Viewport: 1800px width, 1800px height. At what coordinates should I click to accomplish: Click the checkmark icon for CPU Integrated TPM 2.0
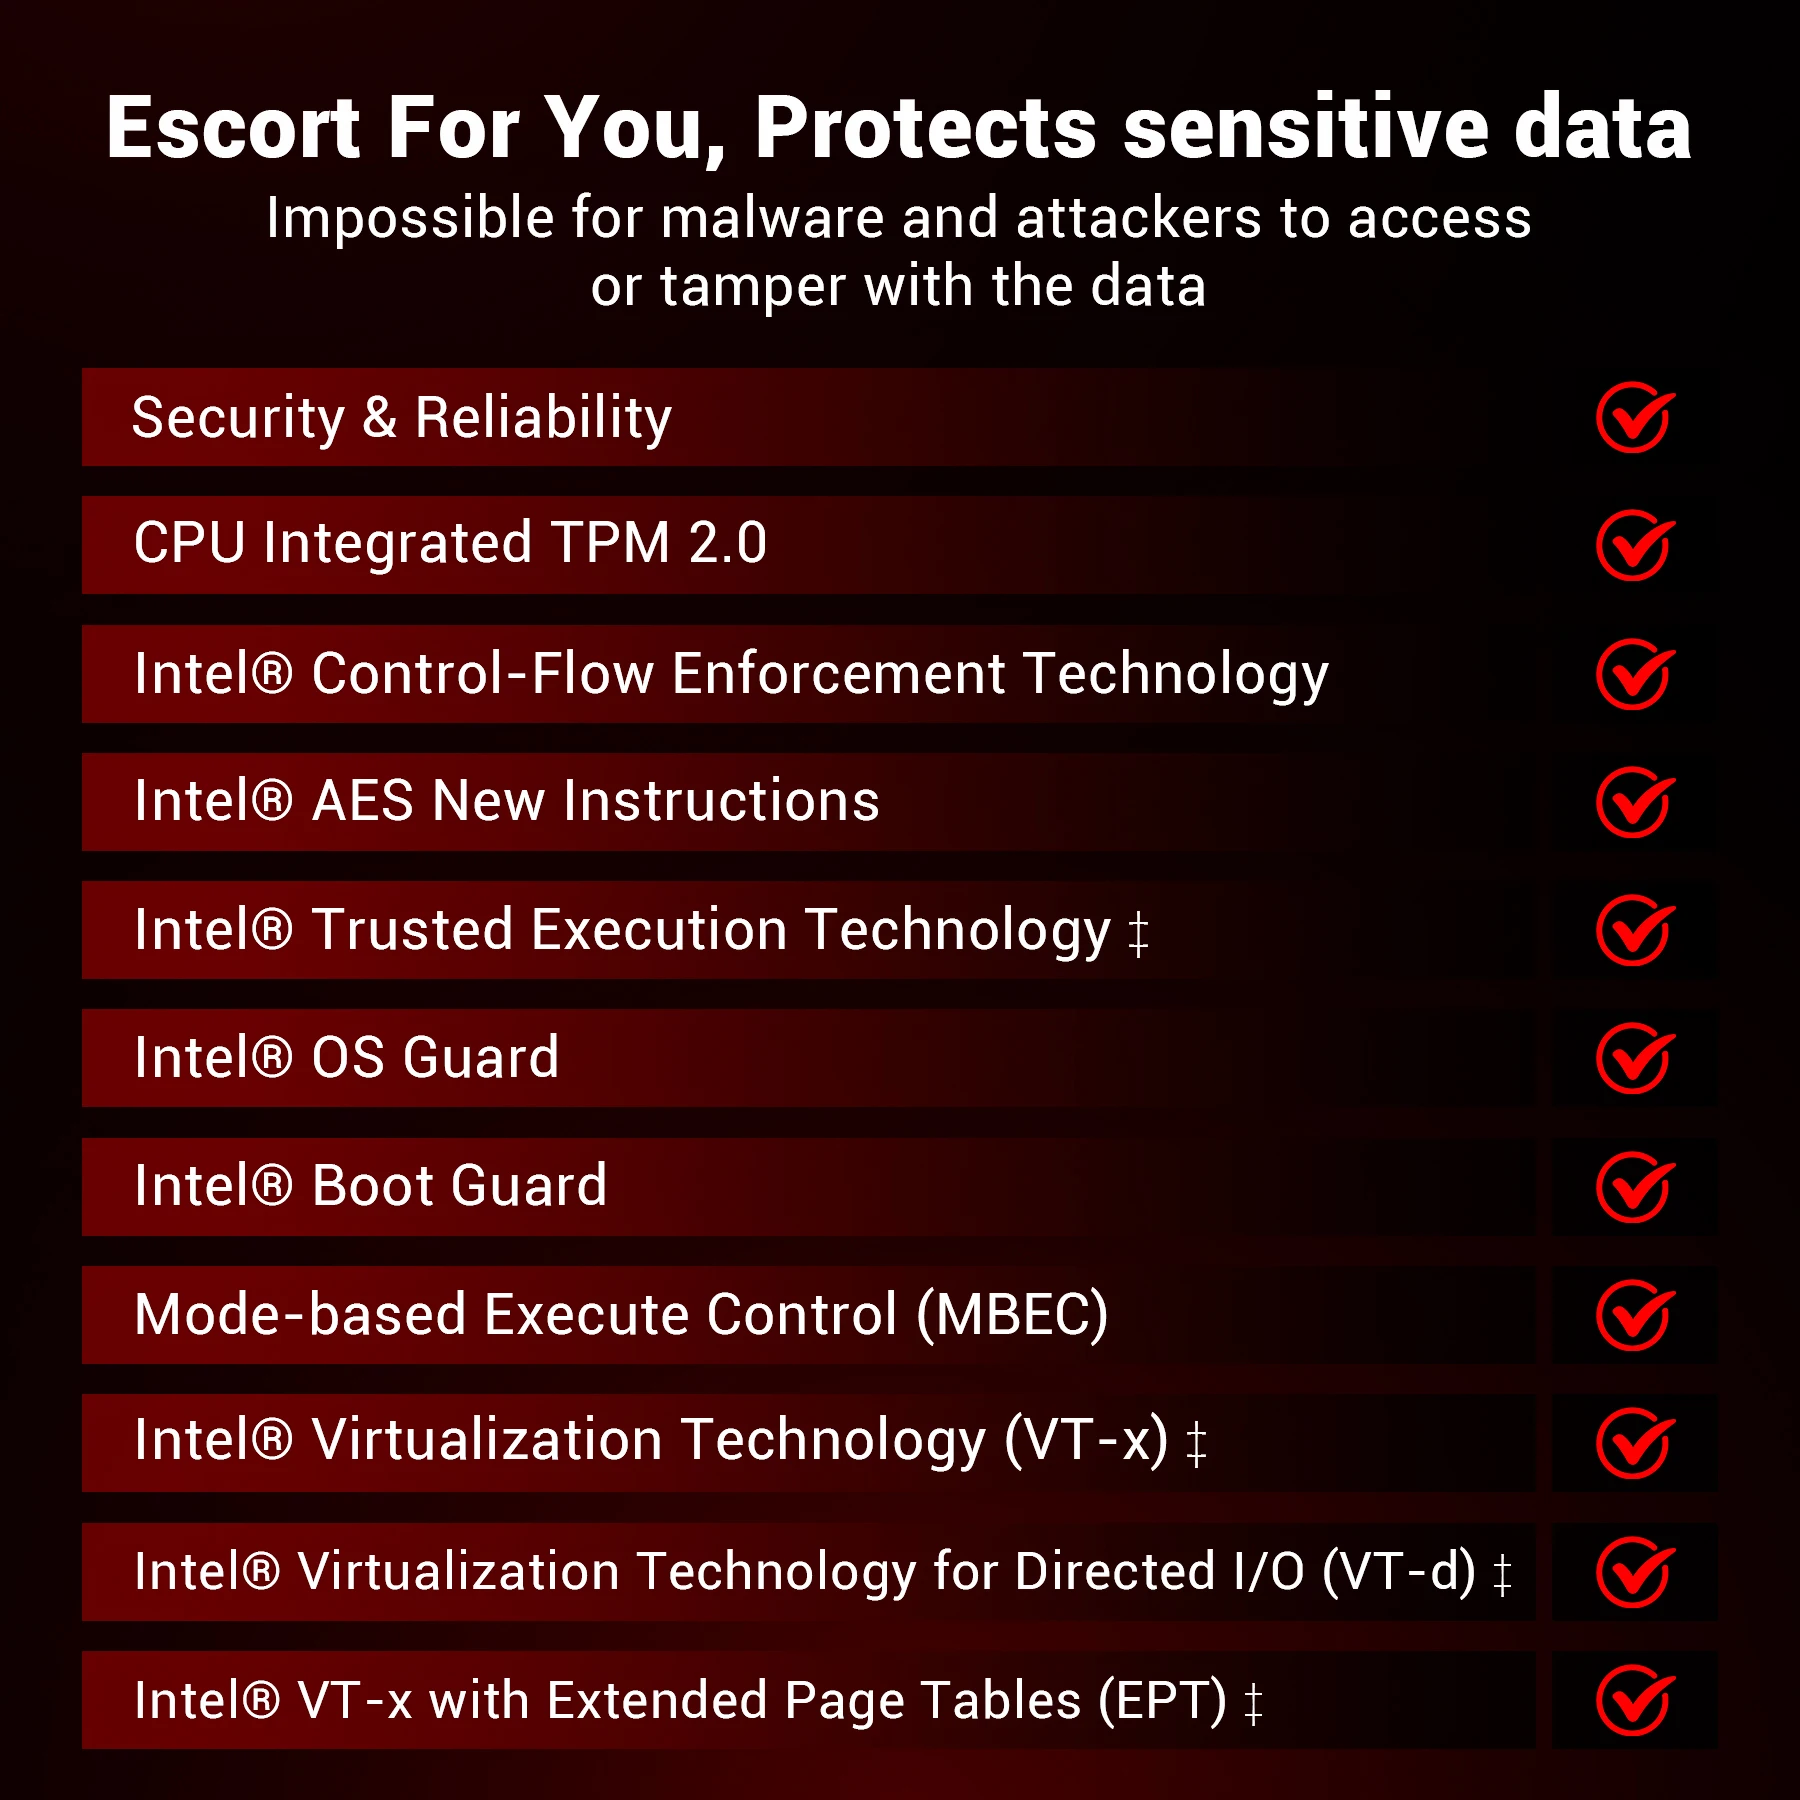1633,545
